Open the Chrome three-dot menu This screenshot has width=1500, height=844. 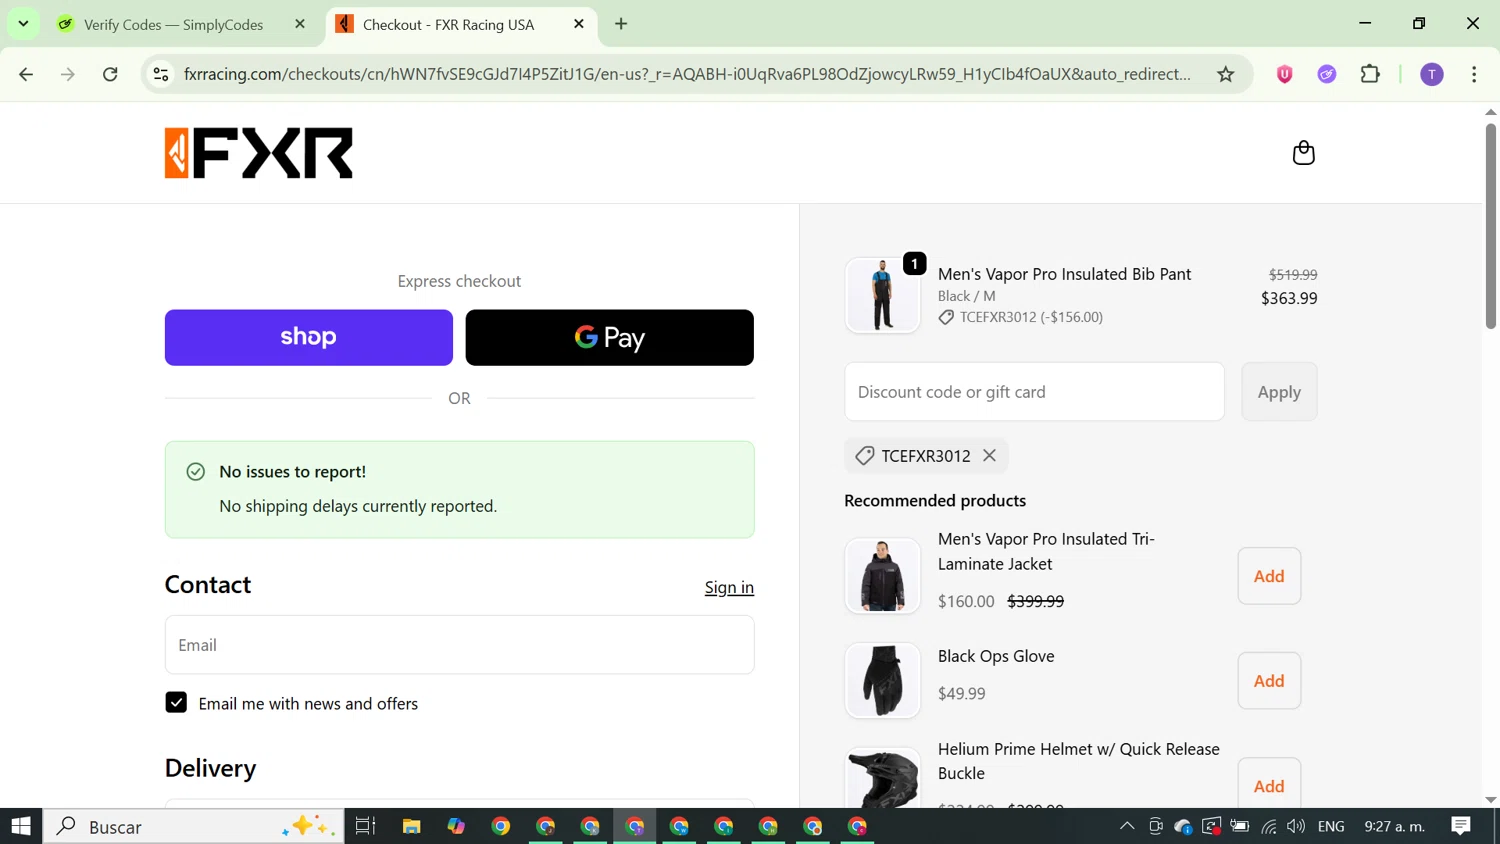(1474, 74)
